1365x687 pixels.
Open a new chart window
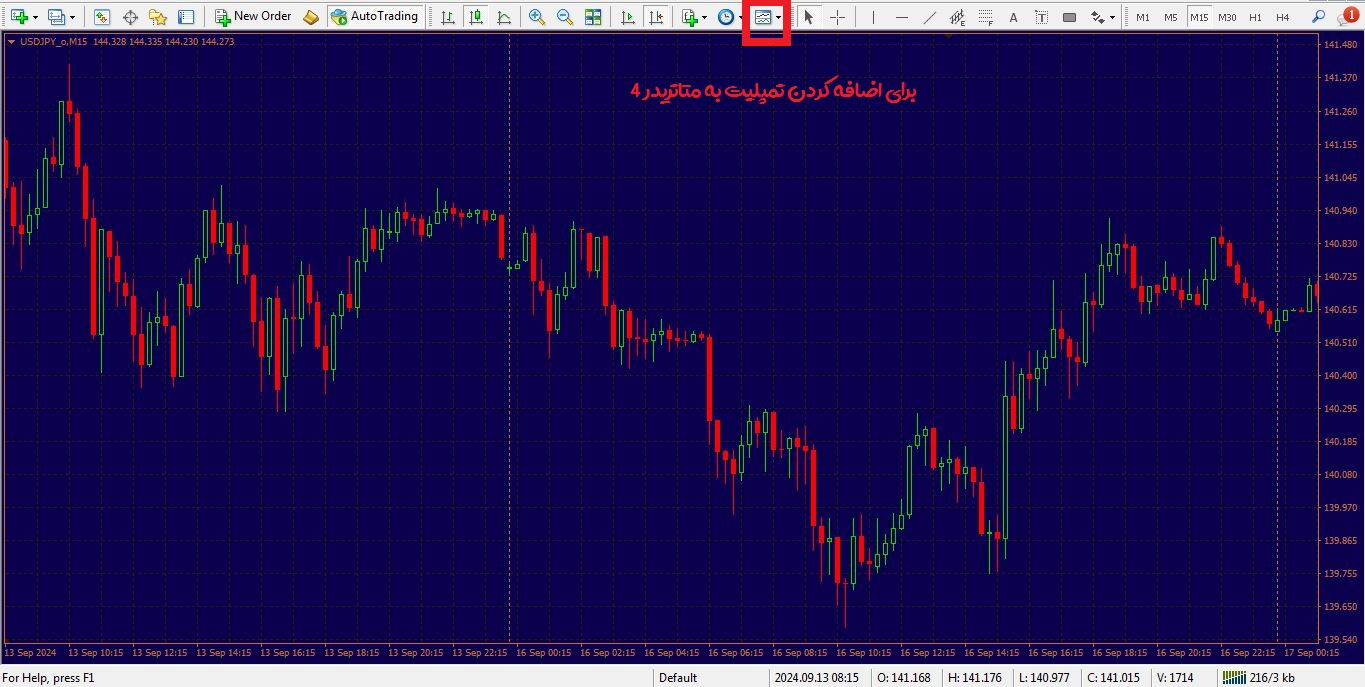coord(19,17)
